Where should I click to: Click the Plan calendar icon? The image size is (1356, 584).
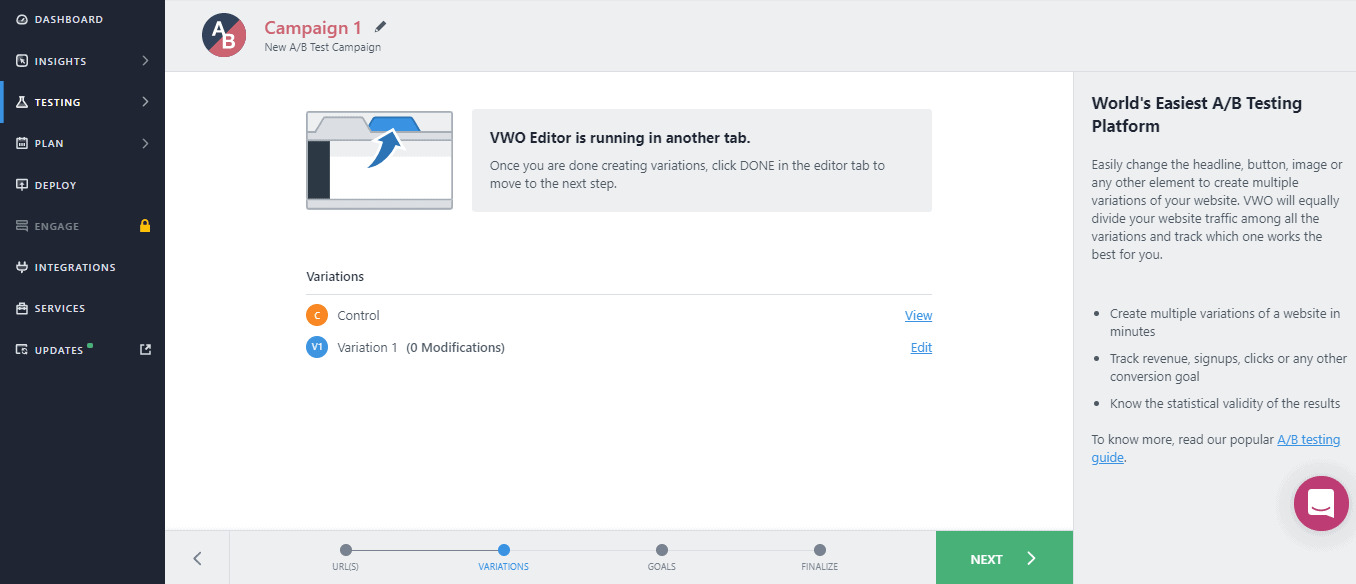[x=22, y=143]
